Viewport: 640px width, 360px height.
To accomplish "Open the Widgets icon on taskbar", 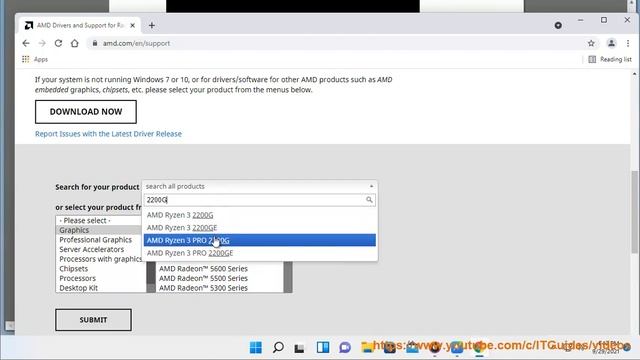I will tap(323, 347).
